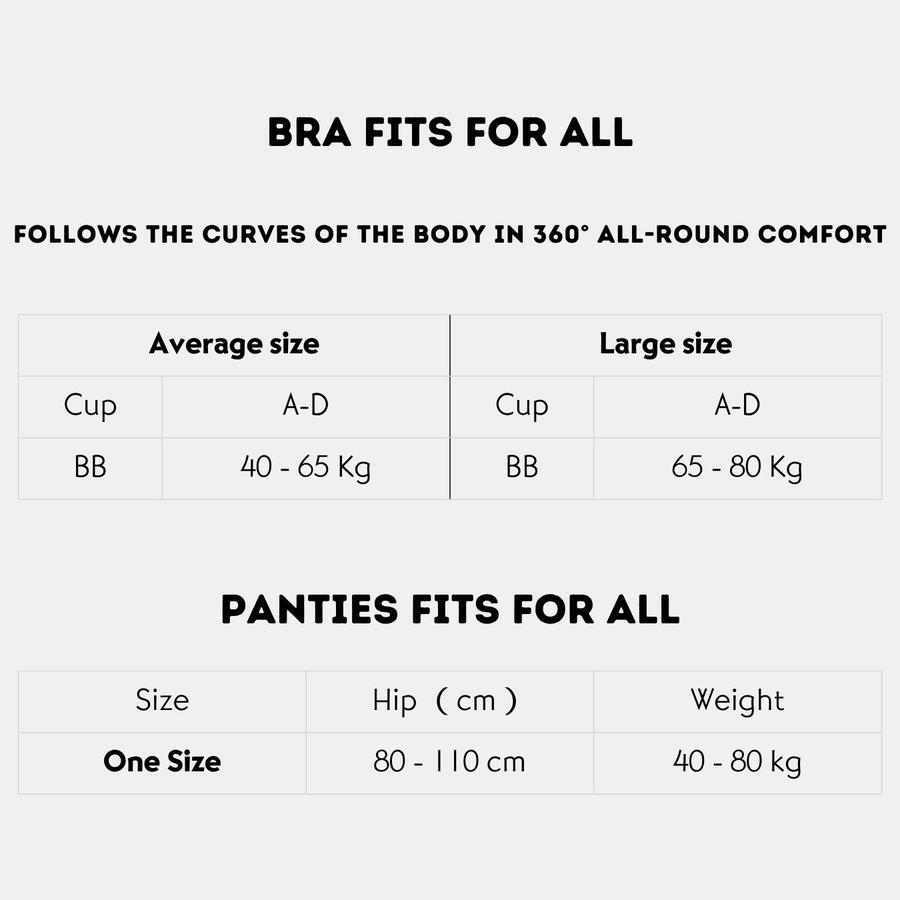Image resolution: width=900 pixels, height=900 pixels.
Task: Click the BB cell under Large size
Action: [x=522, y=467]
